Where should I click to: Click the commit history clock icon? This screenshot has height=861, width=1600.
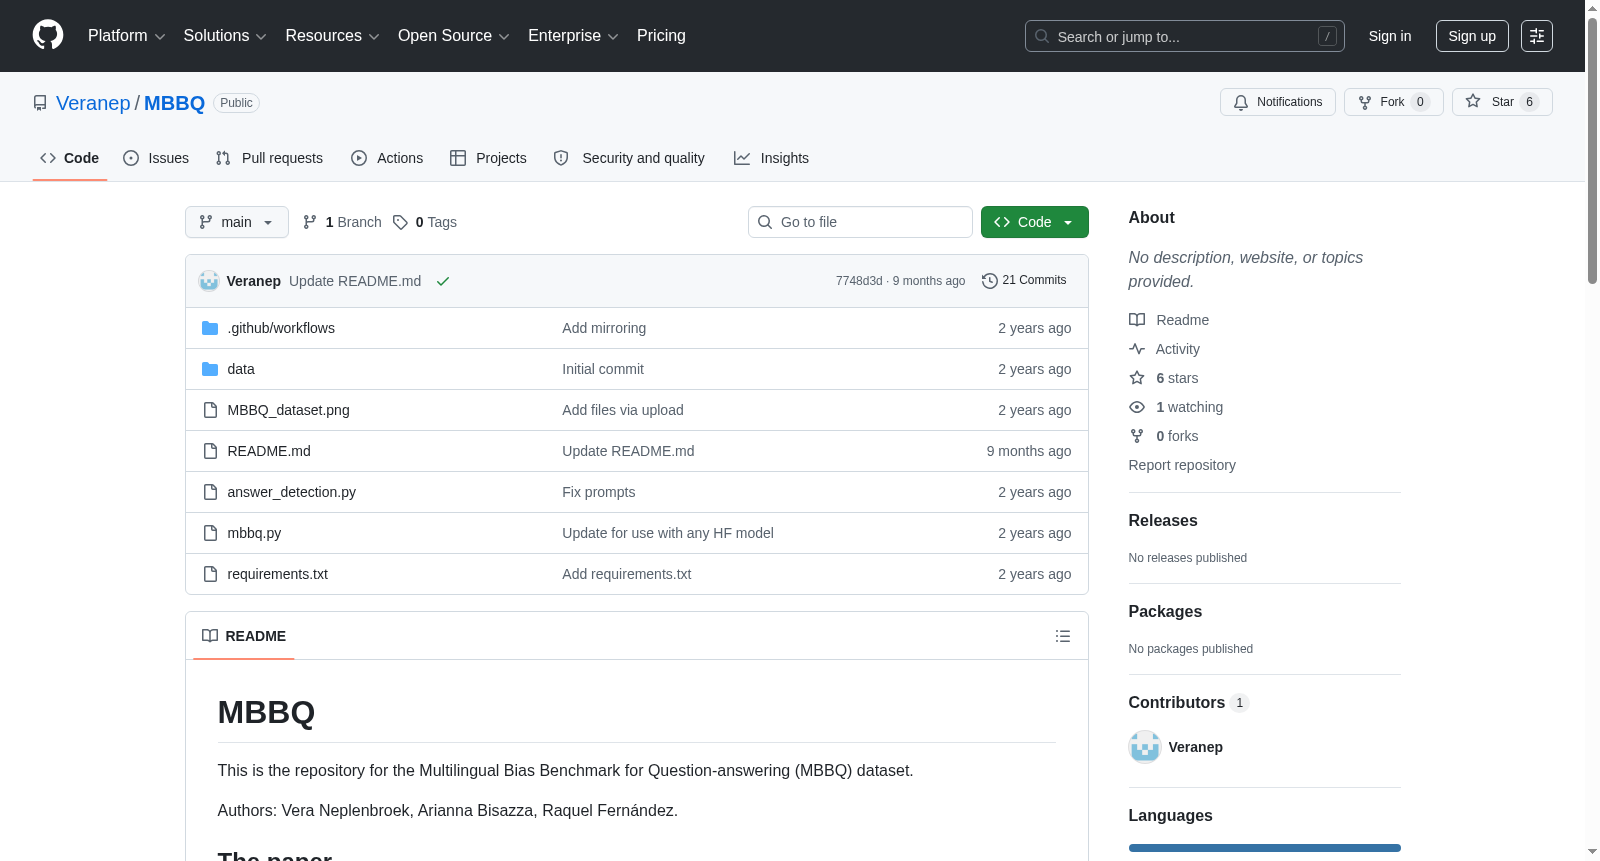[990, 281]
